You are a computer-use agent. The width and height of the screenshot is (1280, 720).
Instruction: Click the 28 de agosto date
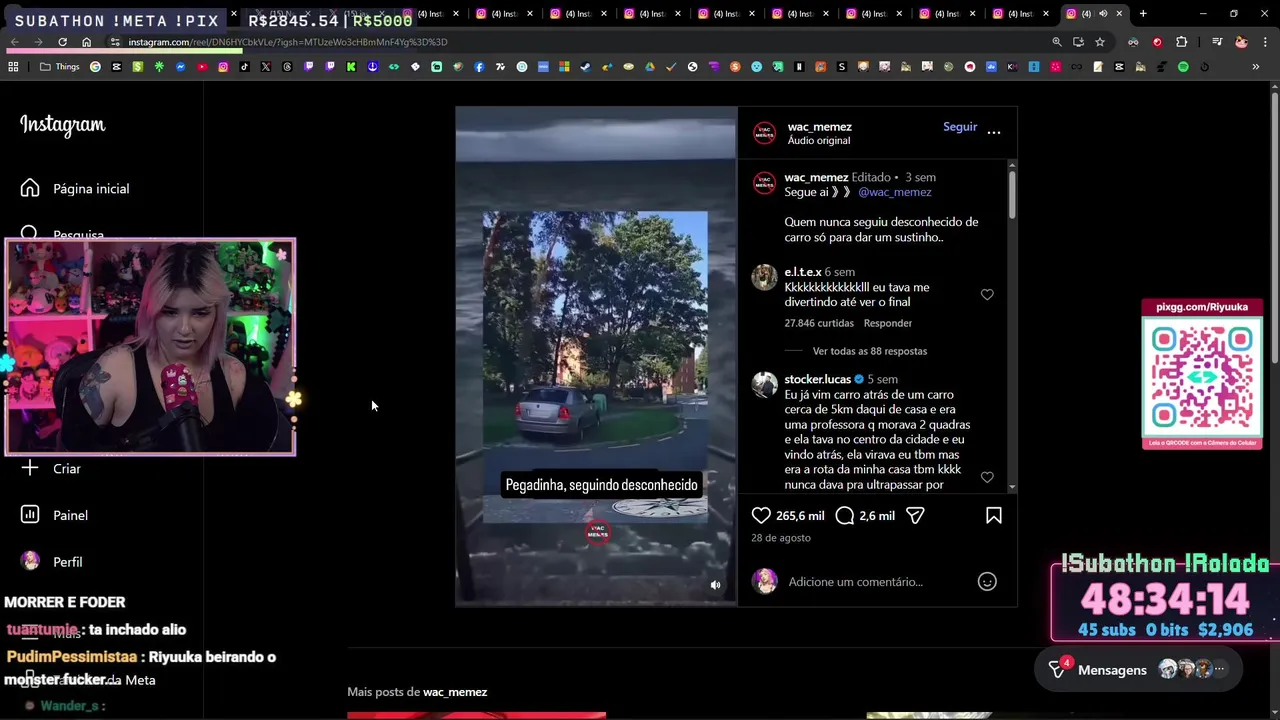tap(781, 538)
